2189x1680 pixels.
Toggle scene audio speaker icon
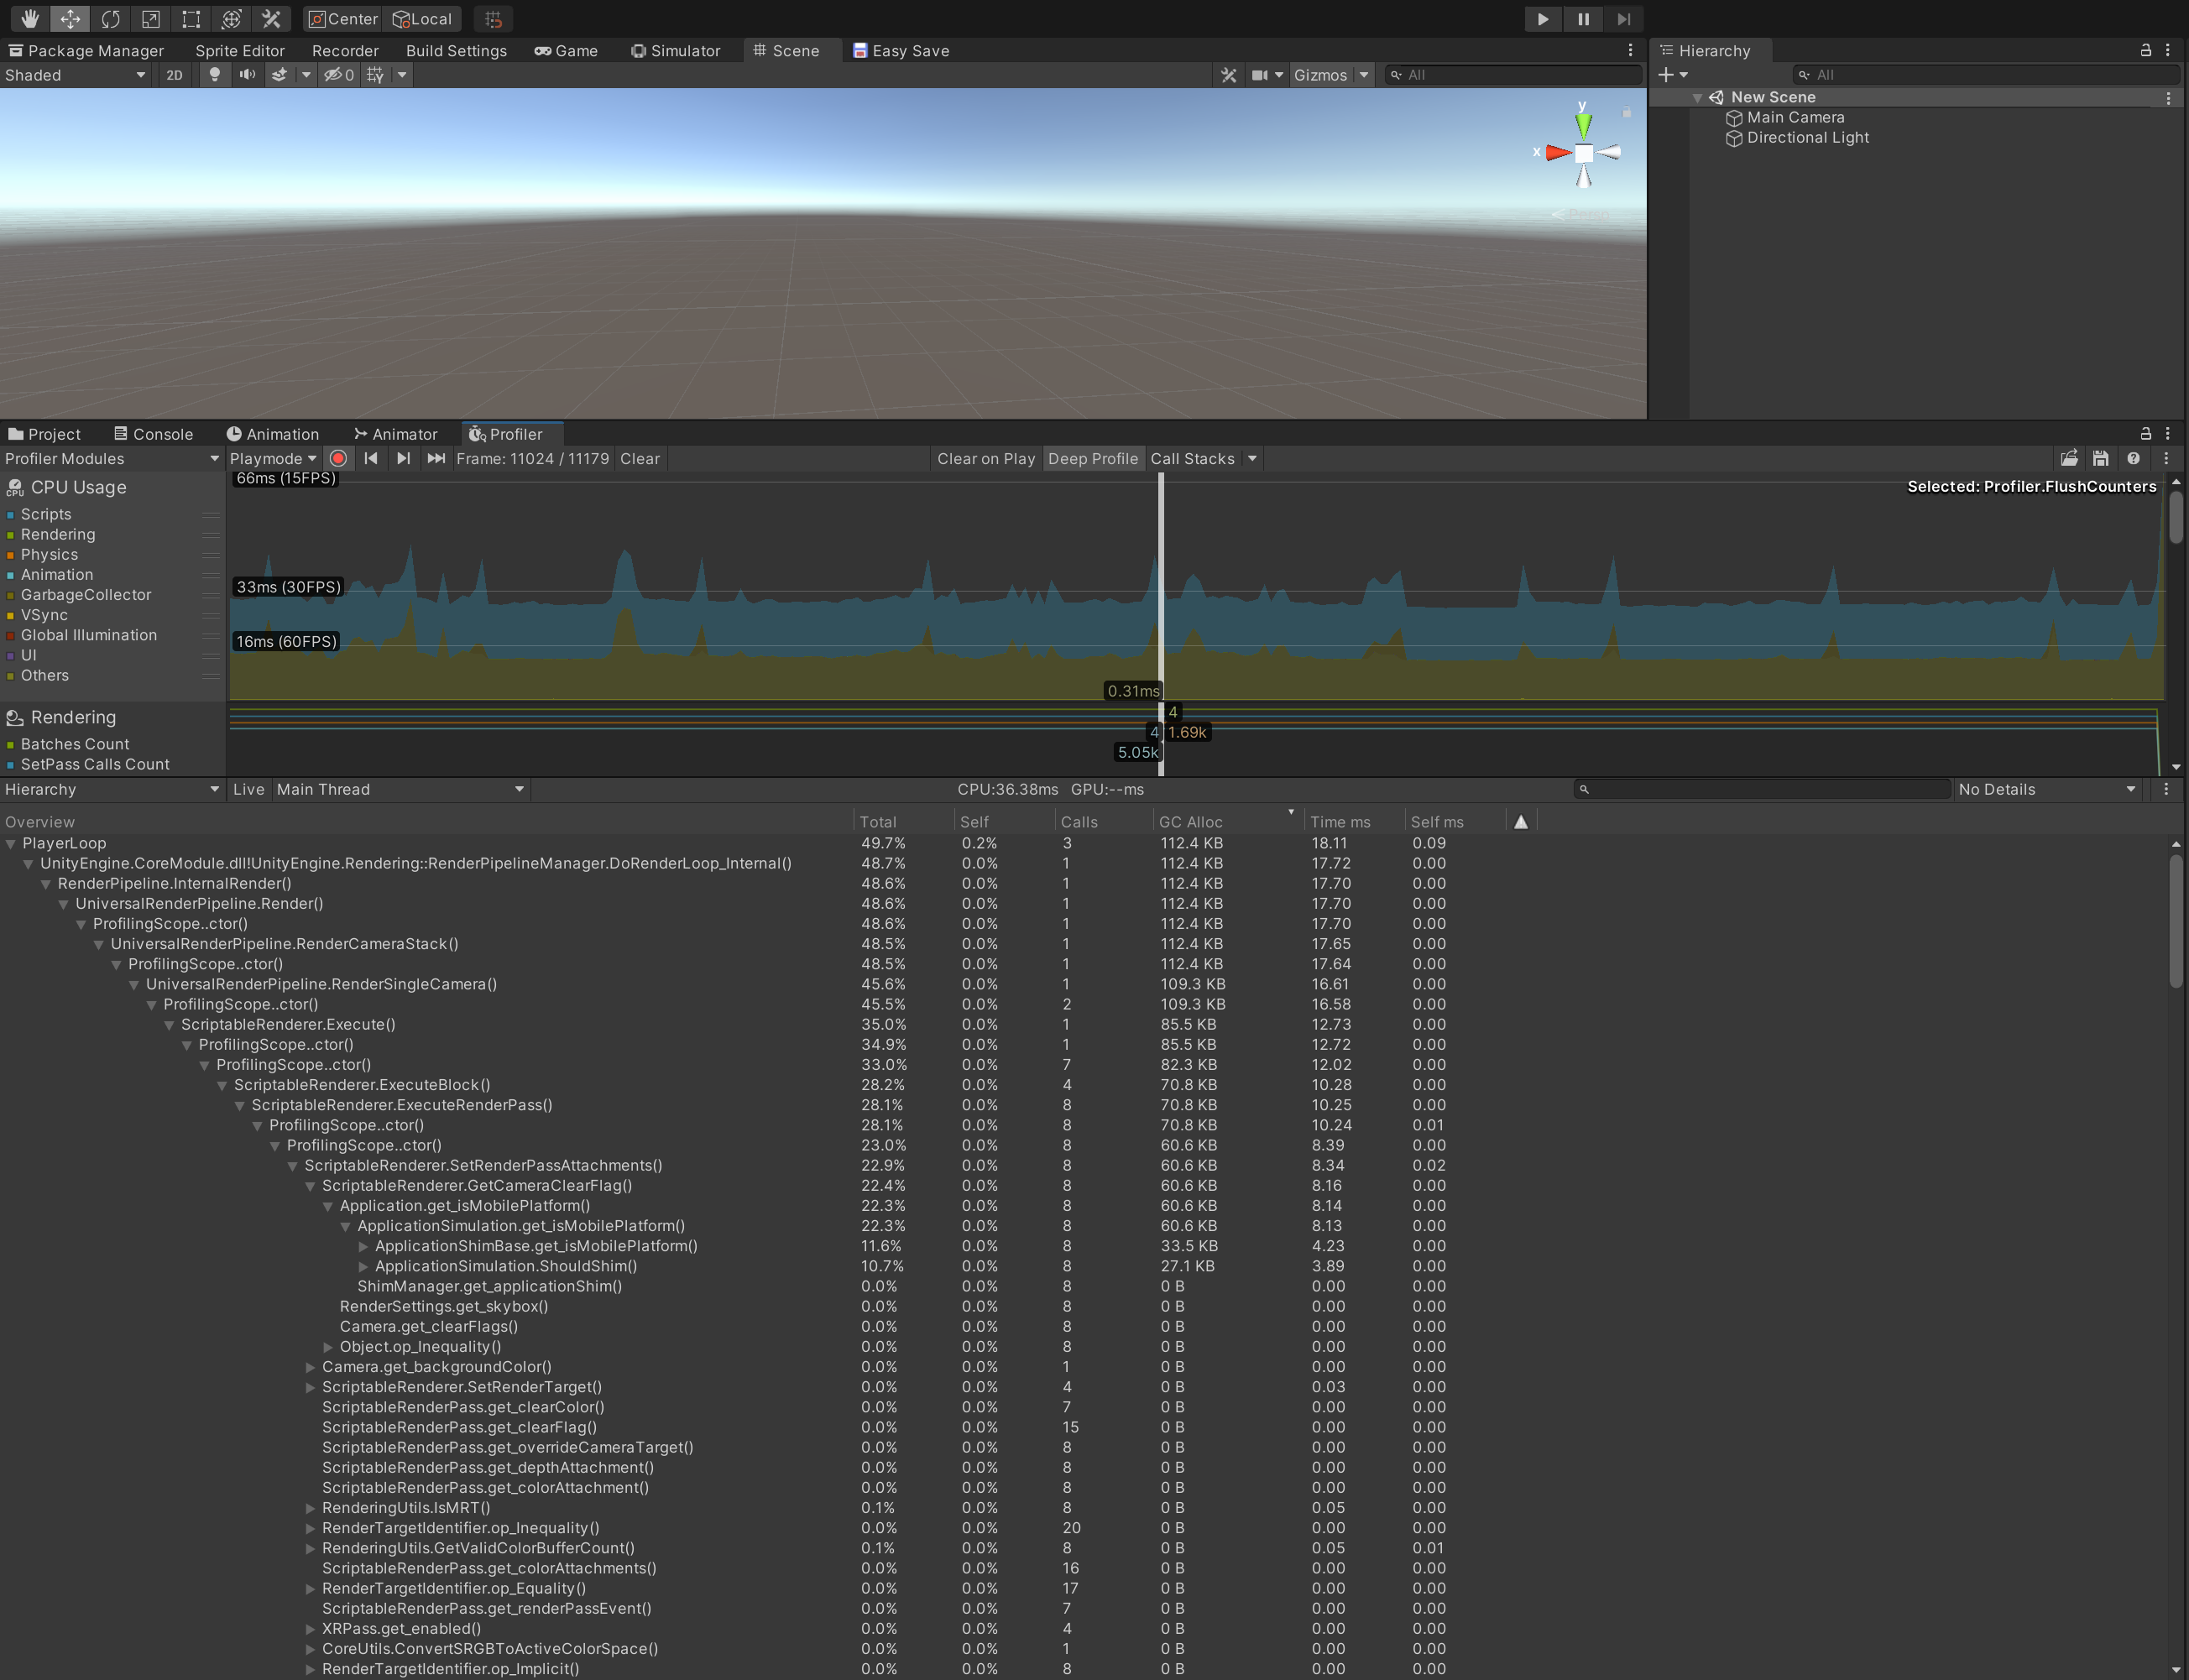point(247,75)
